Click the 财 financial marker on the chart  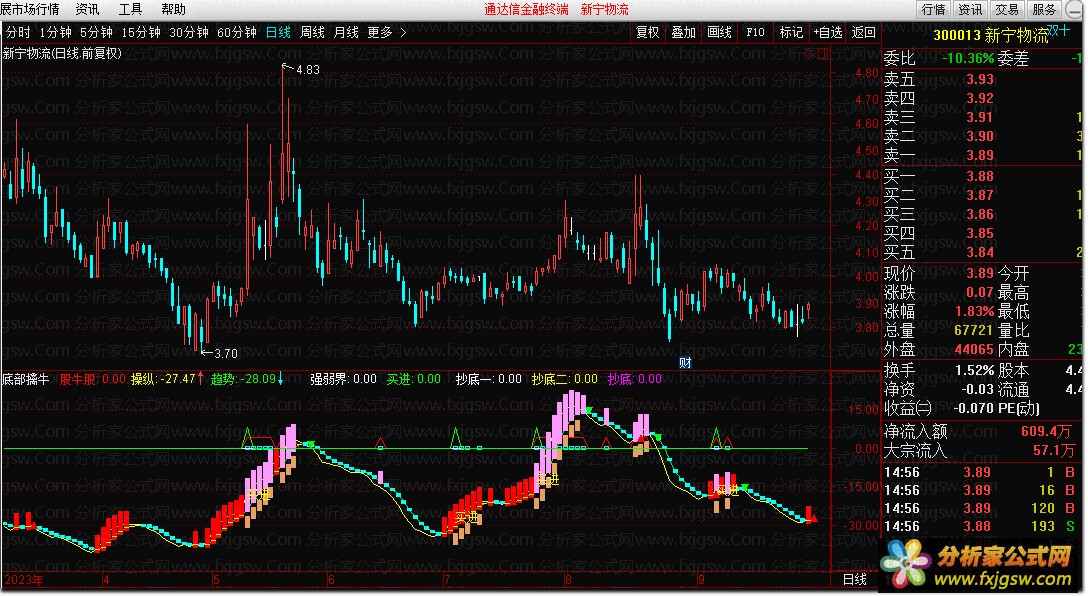[685, 362]
